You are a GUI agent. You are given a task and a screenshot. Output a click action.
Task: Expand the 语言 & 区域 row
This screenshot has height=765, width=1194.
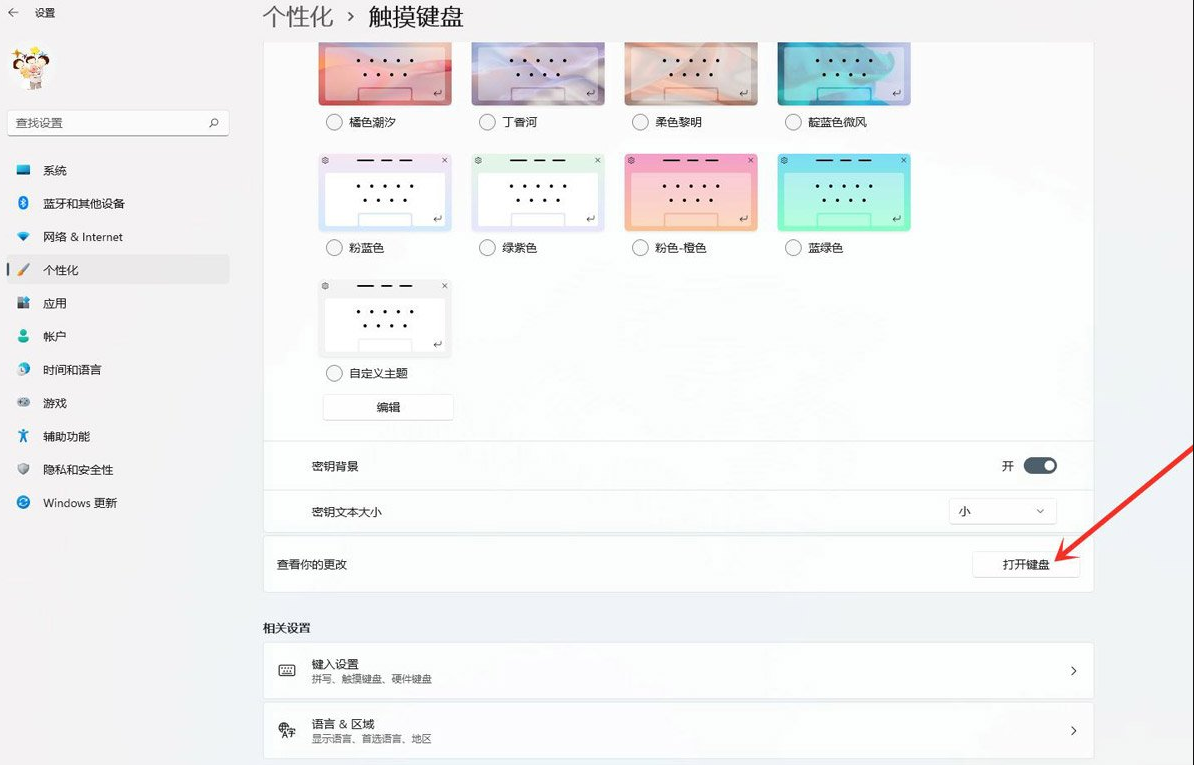tap(677, 730)
